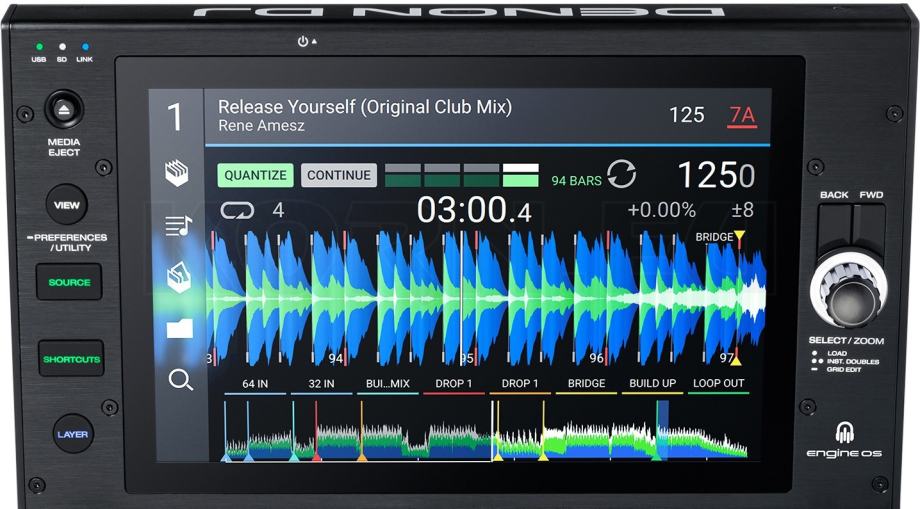Screen dimensions: 920x509
Task: Tap the power symbol above the screen
Action: point(303,41)
